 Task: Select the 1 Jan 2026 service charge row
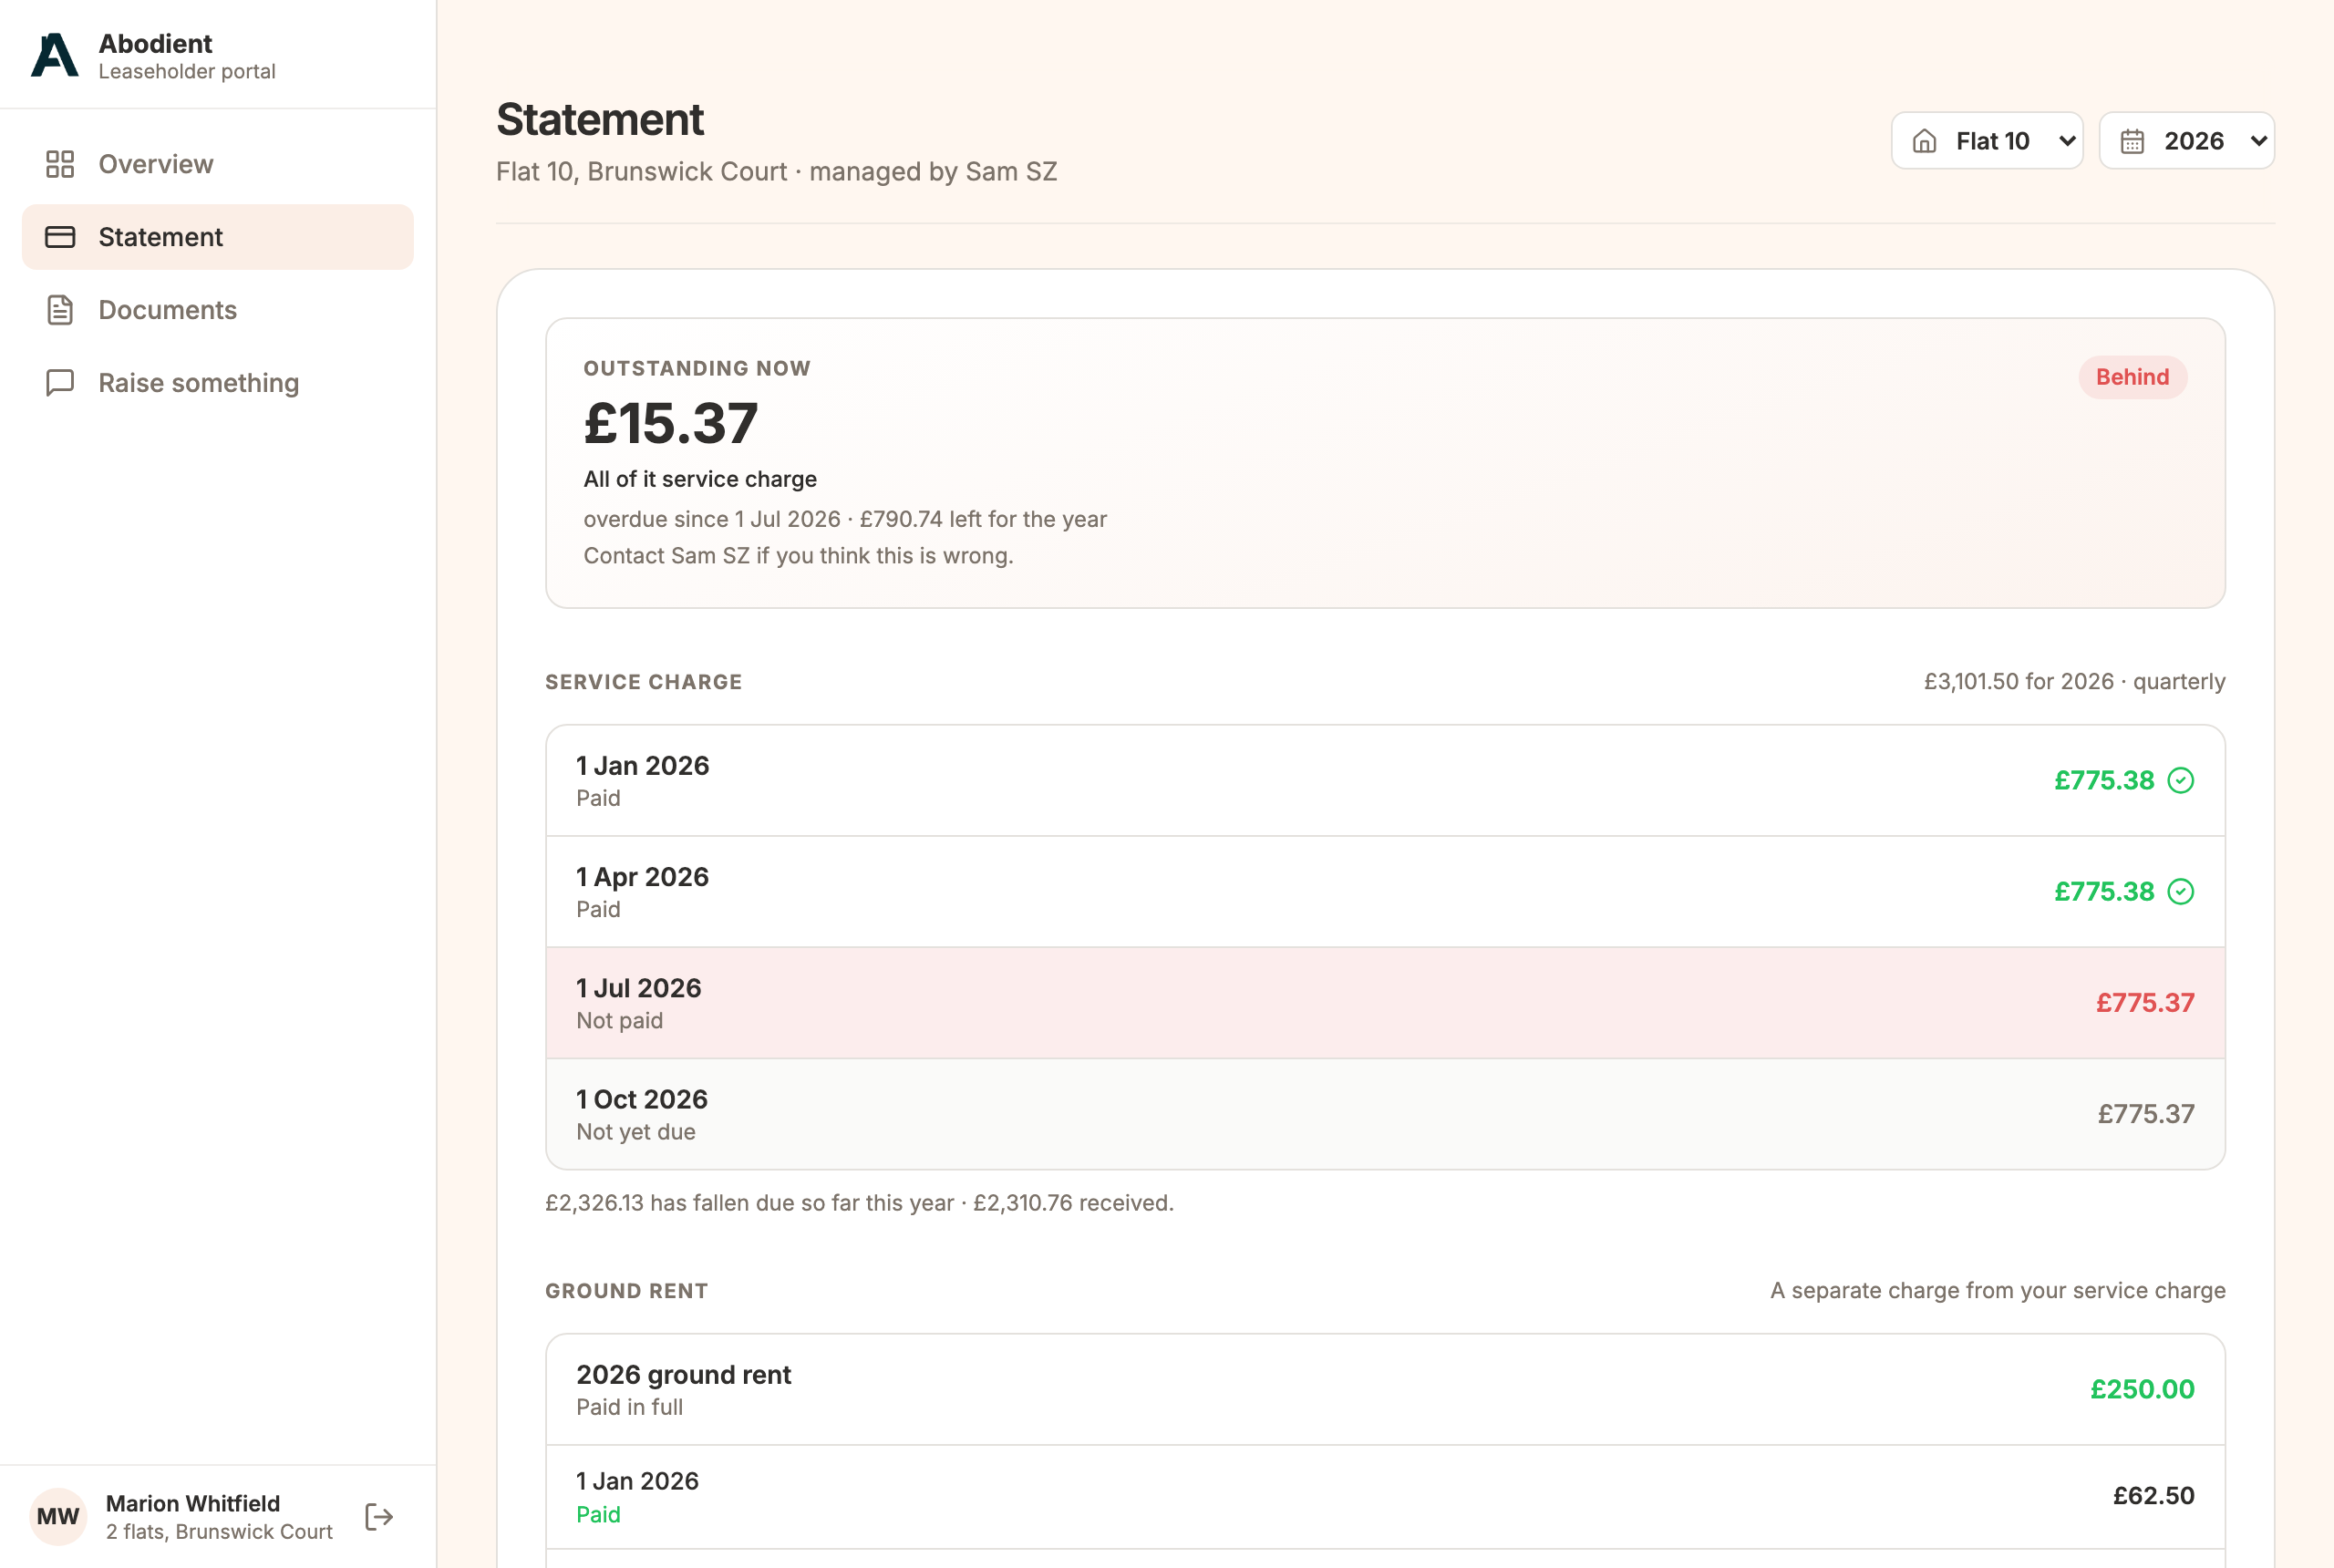(x=1385, y=780)
